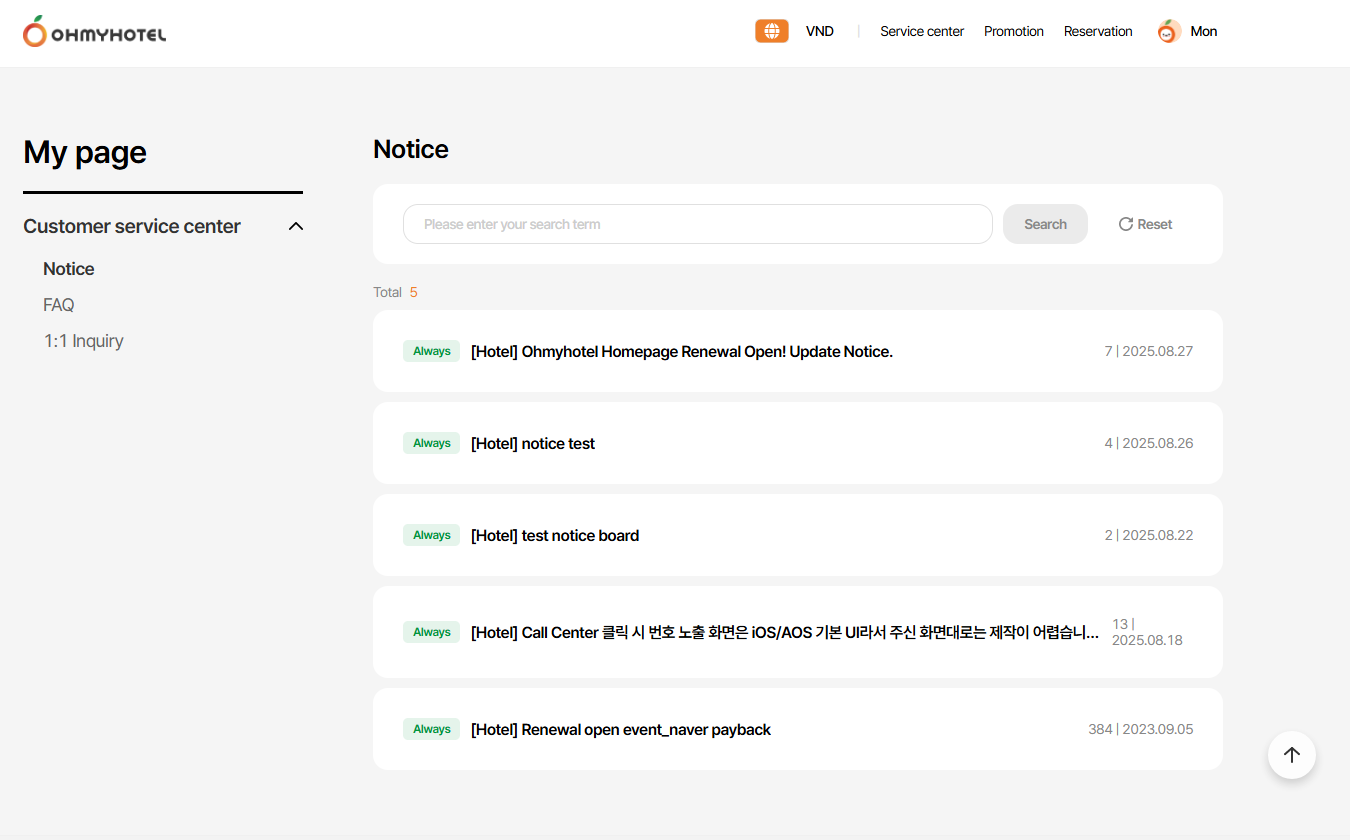Open the orange globe language selector
This screenshot has height=840, width=1350.
point(771,31)
